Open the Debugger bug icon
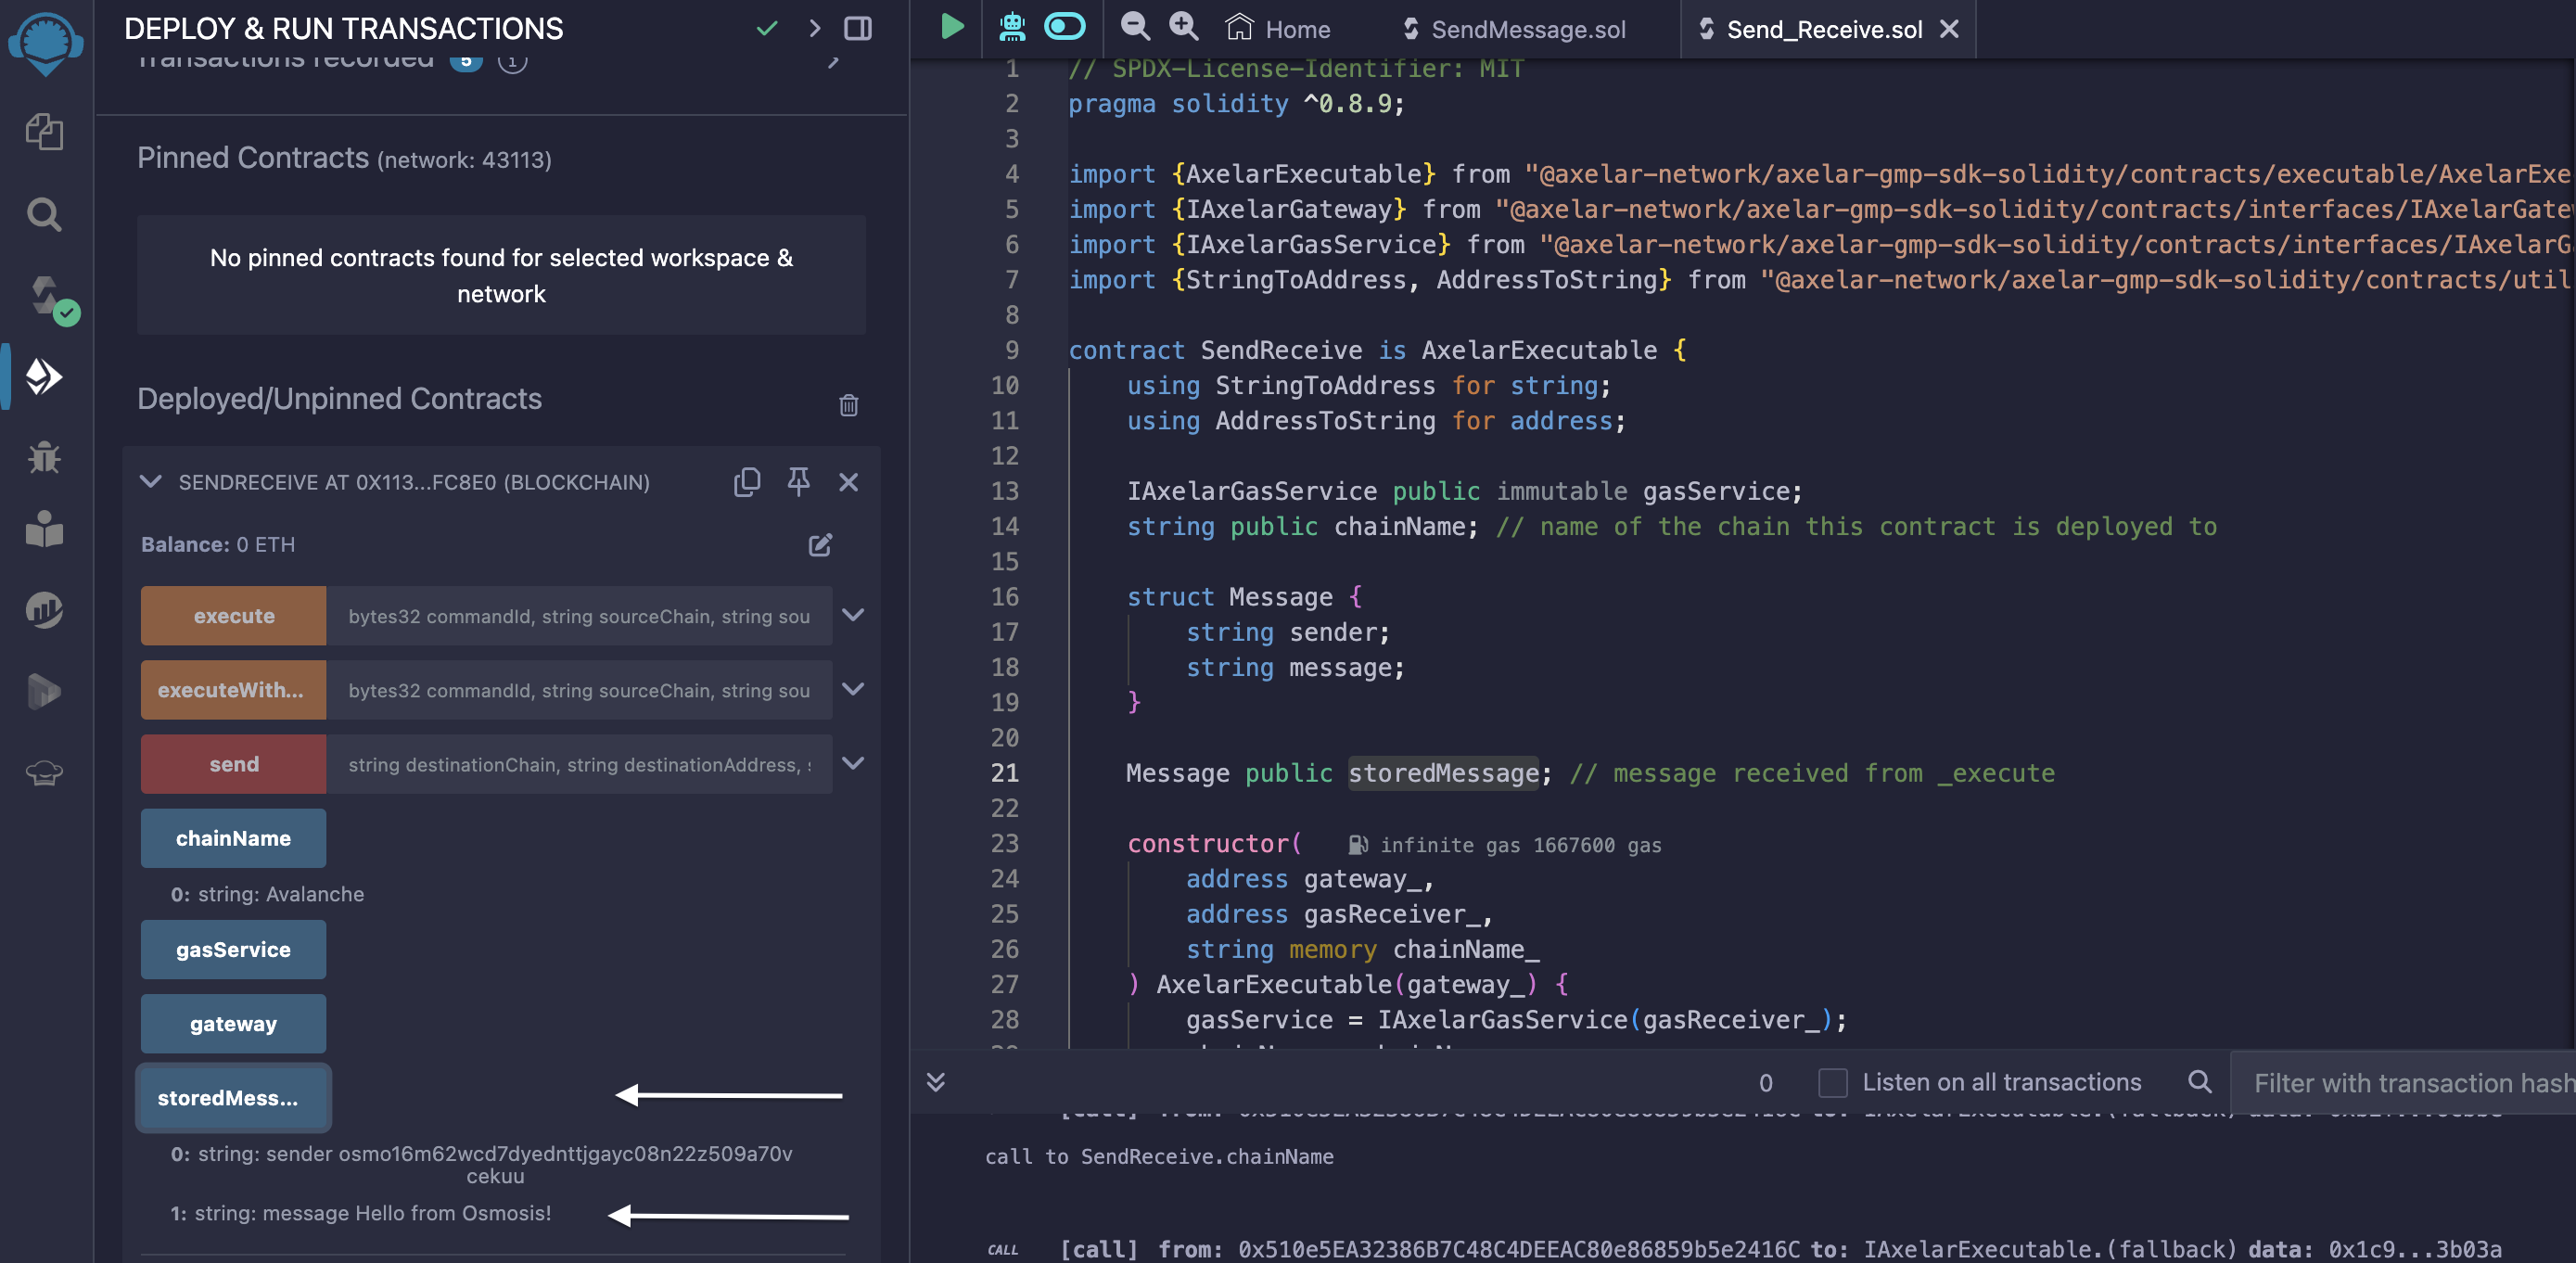The height and width of the screenshot is (1263, 2576). click(x=44, y=457)
